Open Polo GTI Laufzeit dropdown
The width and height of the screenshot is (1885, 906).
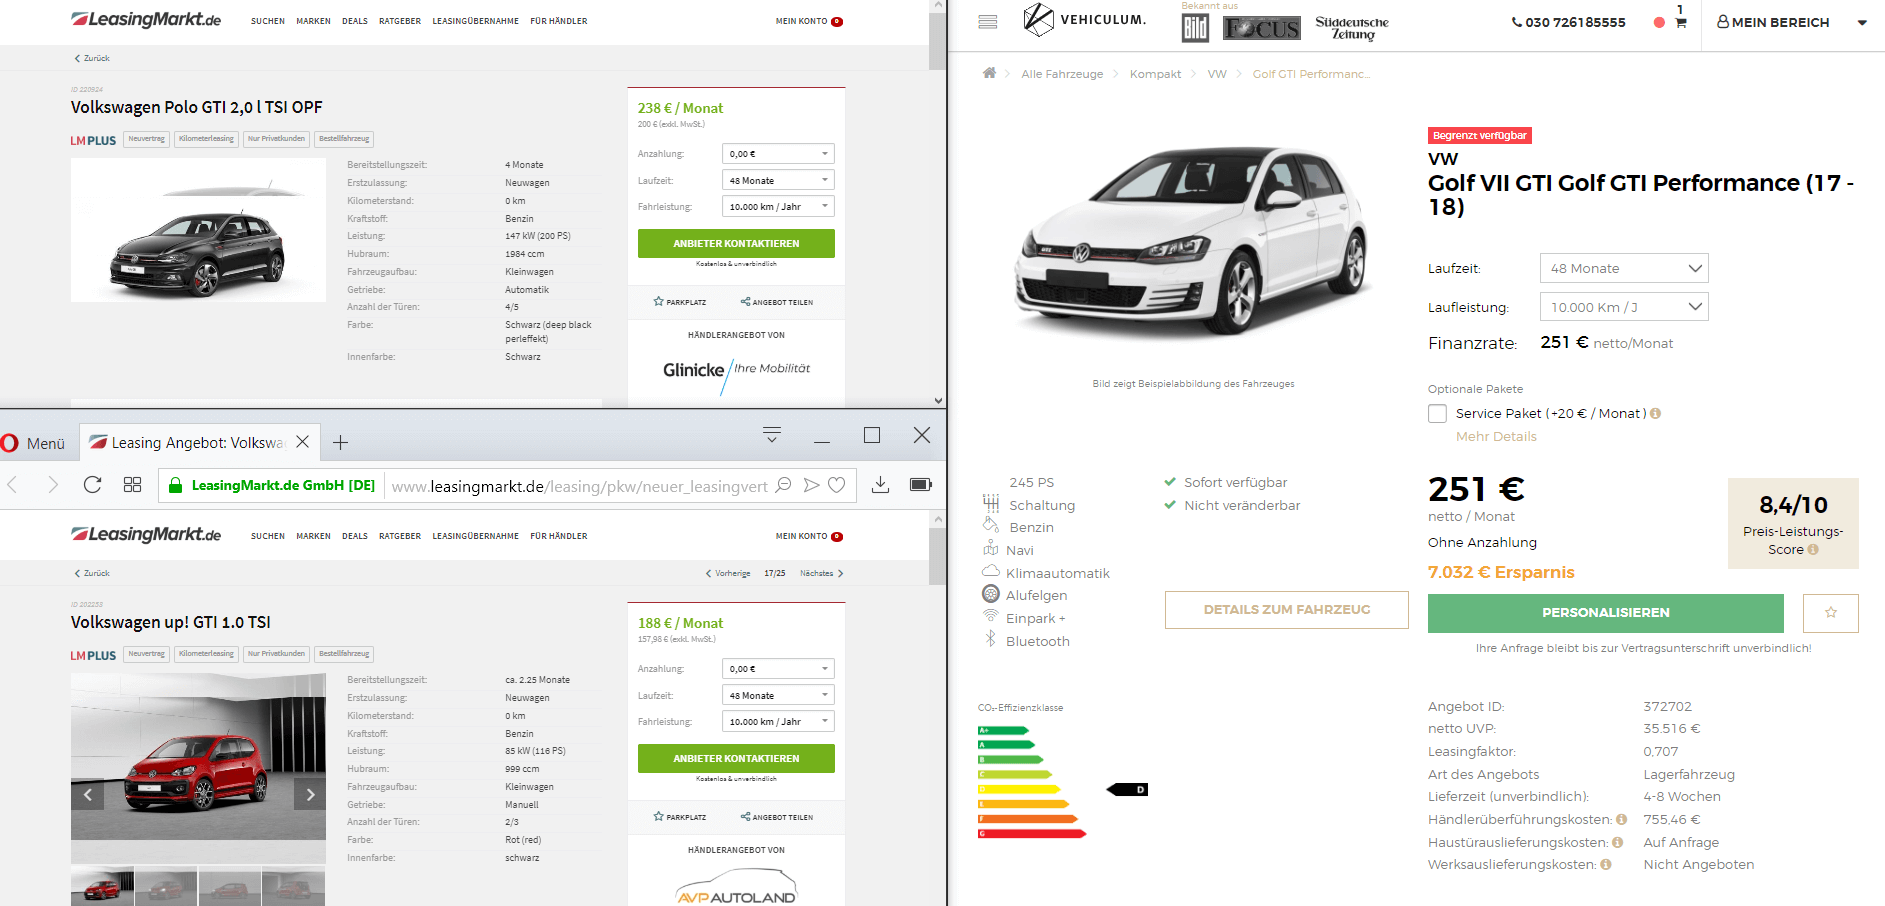(x=778, y=181)
